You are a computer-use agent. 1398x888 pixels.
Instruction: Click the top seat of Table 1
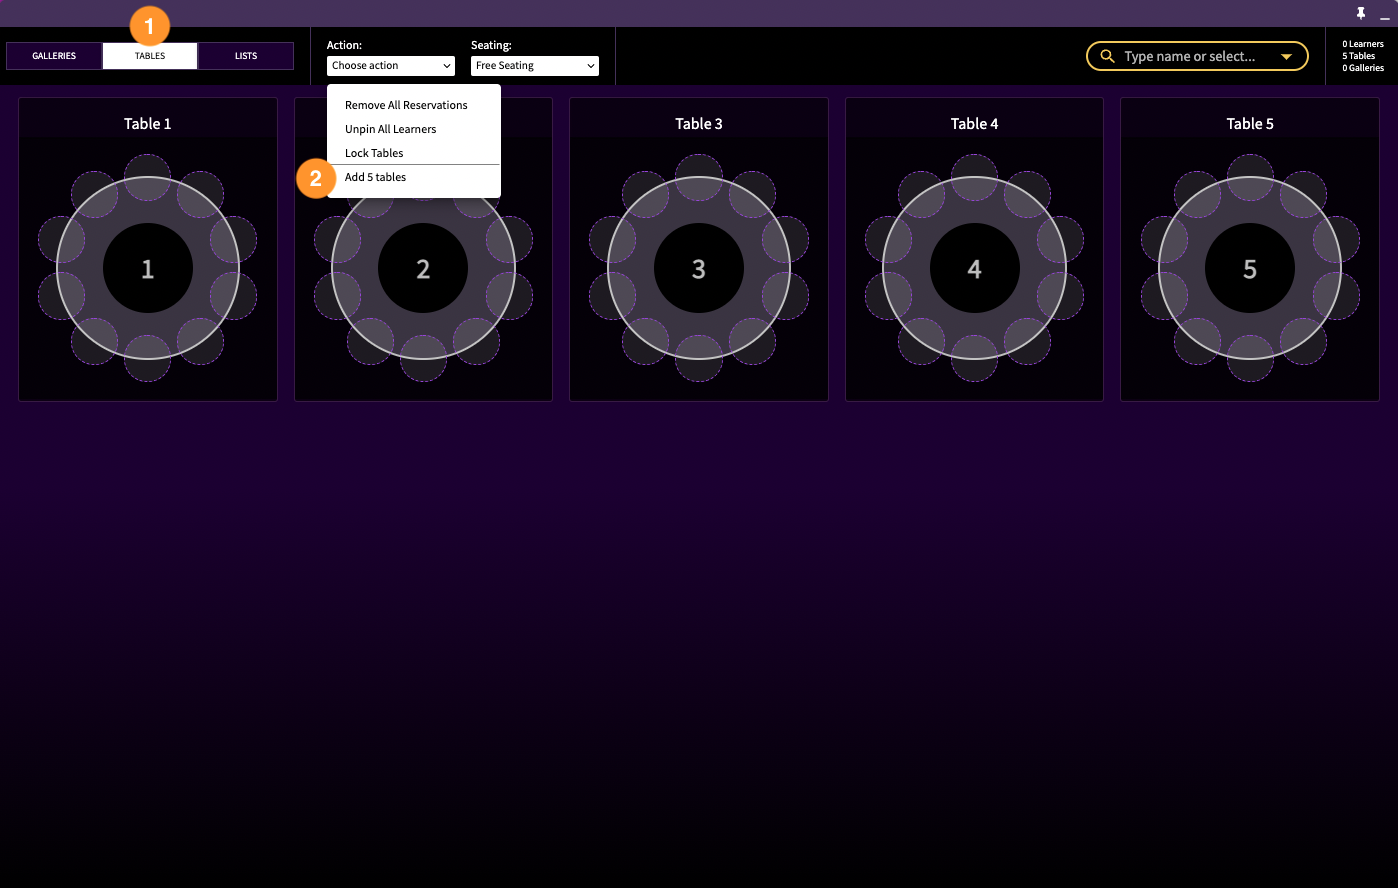pos(148,178)
